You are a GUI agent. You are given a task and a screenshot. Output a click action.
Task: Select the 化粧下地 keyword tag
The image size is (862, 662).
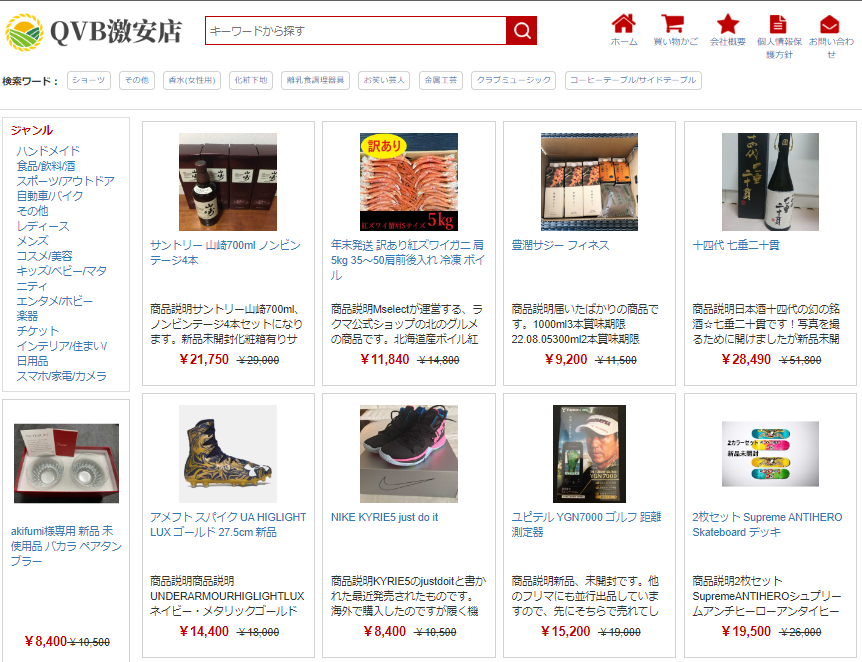point(251,80)
